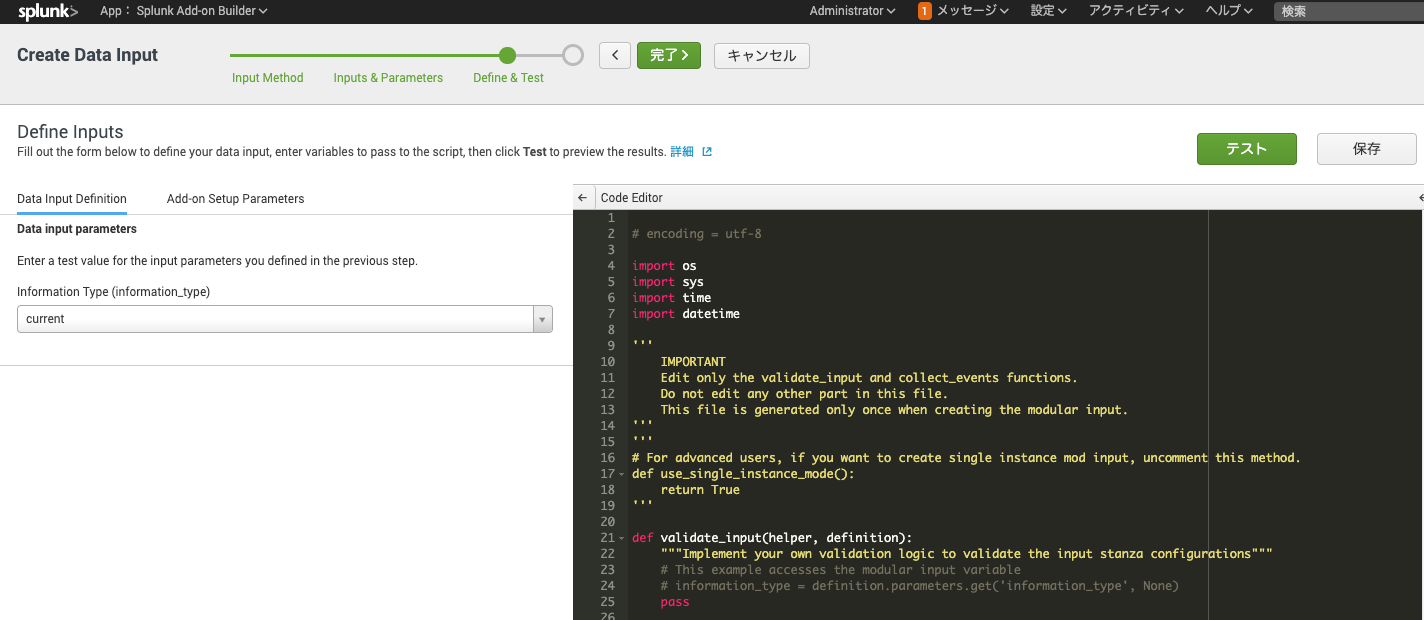Switch to the Add-on Setup Parameters tab
Screen dimensions: 1424x620
click(235, 198)
